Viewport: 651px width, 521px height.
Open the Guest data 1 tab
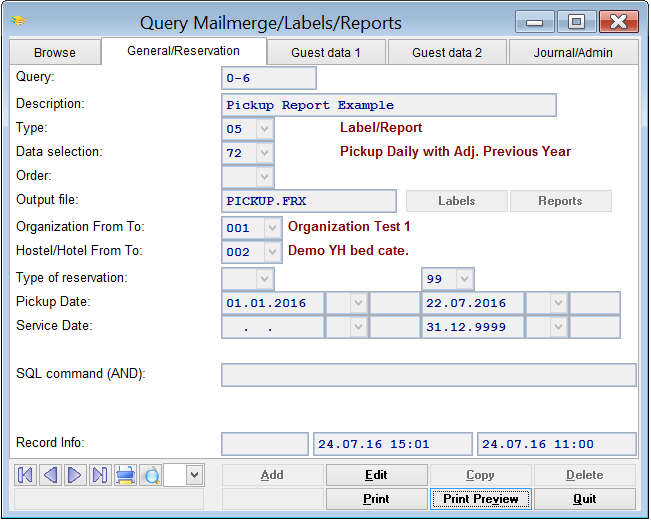tap(326, 53)
